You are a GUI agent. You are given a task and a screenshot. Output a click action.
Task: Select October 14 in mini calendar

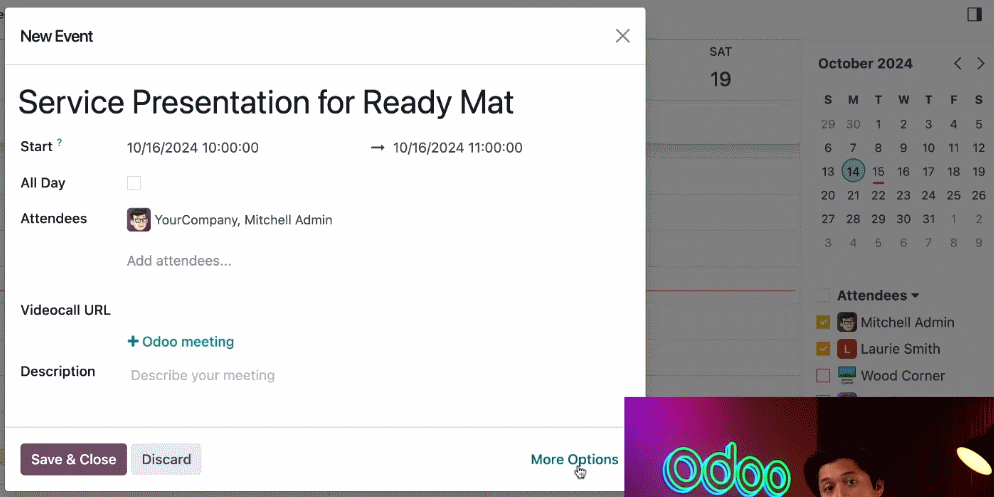tap(853, 171)
